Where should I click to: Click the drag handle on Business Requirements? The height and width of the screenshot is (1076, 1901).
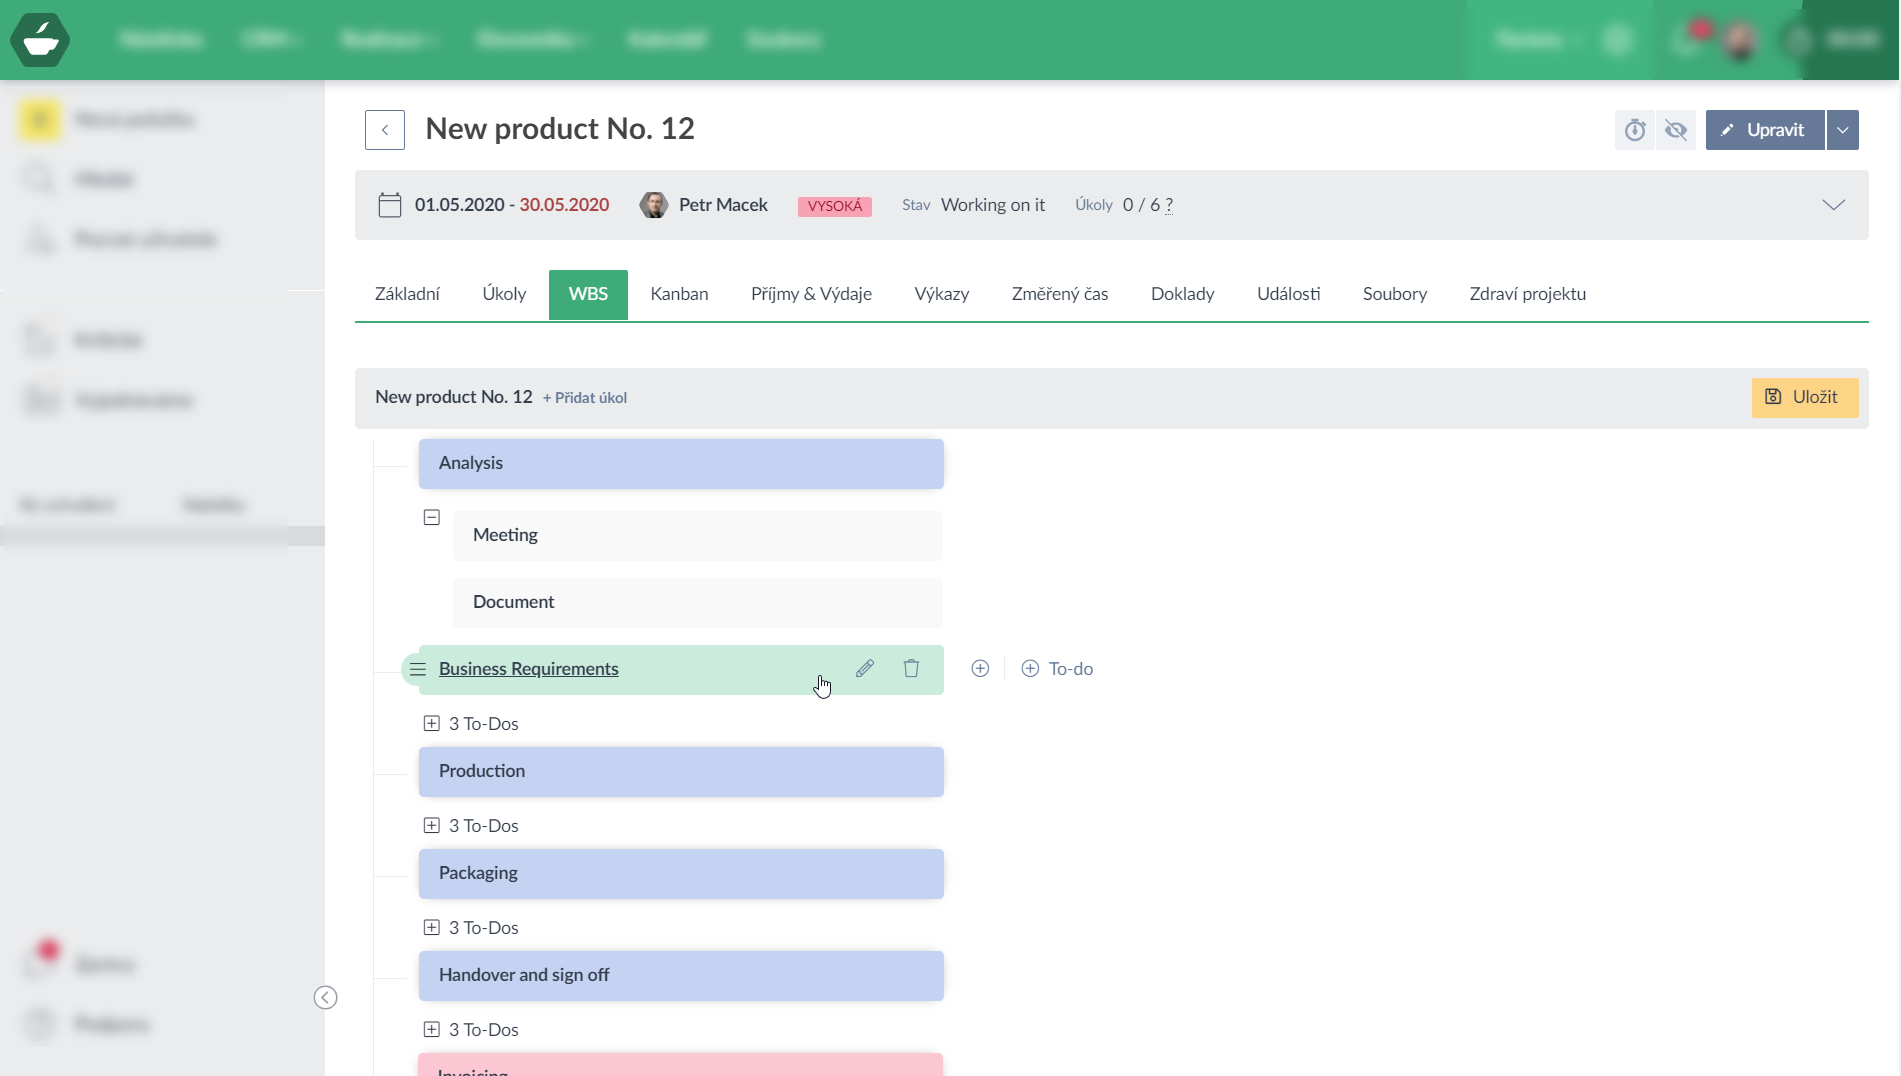[417, 669]
